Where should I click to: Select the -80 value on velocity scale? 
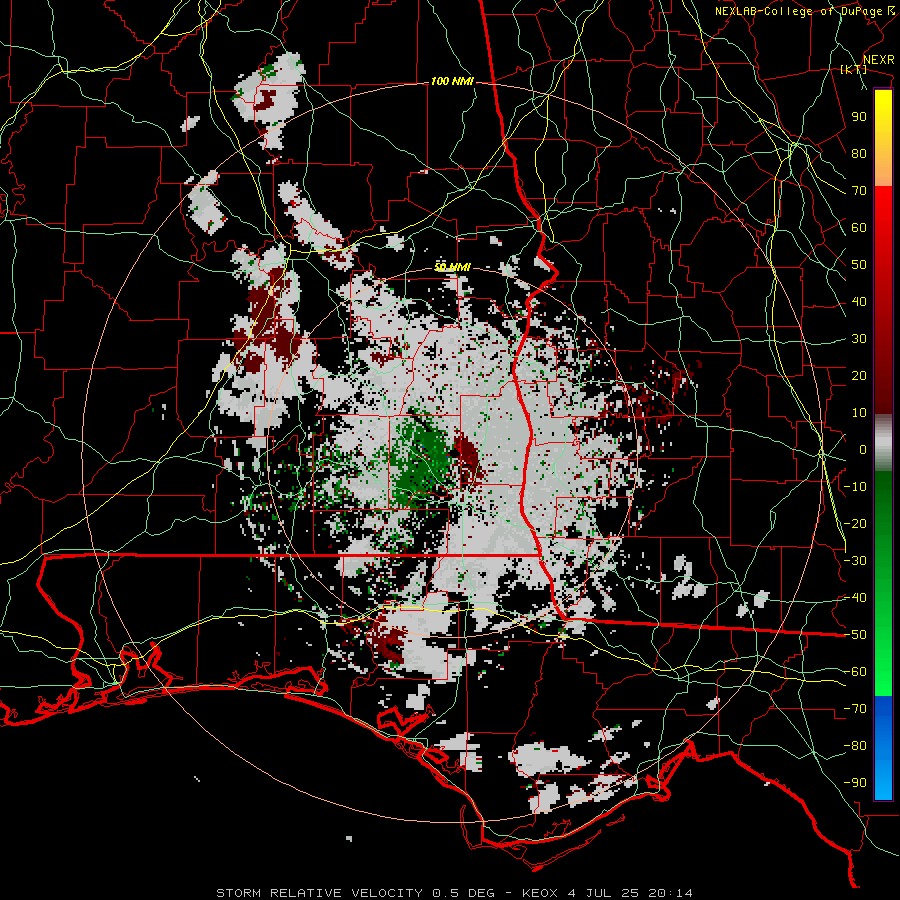tap(855, 746)
